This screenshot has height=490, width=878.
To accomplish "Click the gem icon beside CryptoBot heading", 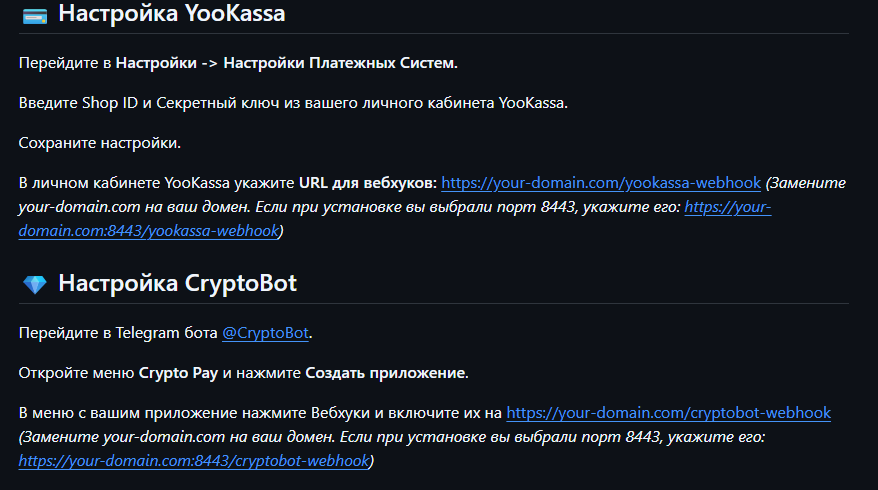I will [34, 284].
